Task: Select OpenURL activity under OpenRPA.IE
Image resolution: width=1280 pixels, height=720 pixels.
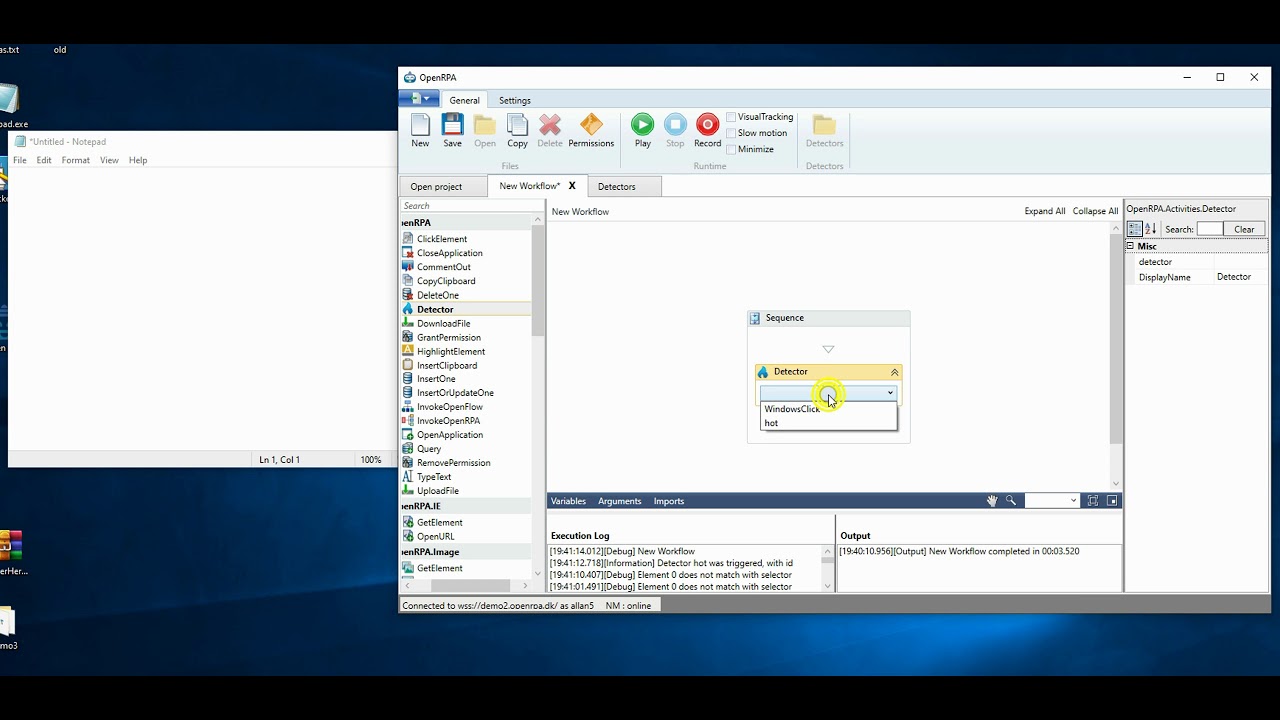Action: pyautogui.click(x=435, y=536)
